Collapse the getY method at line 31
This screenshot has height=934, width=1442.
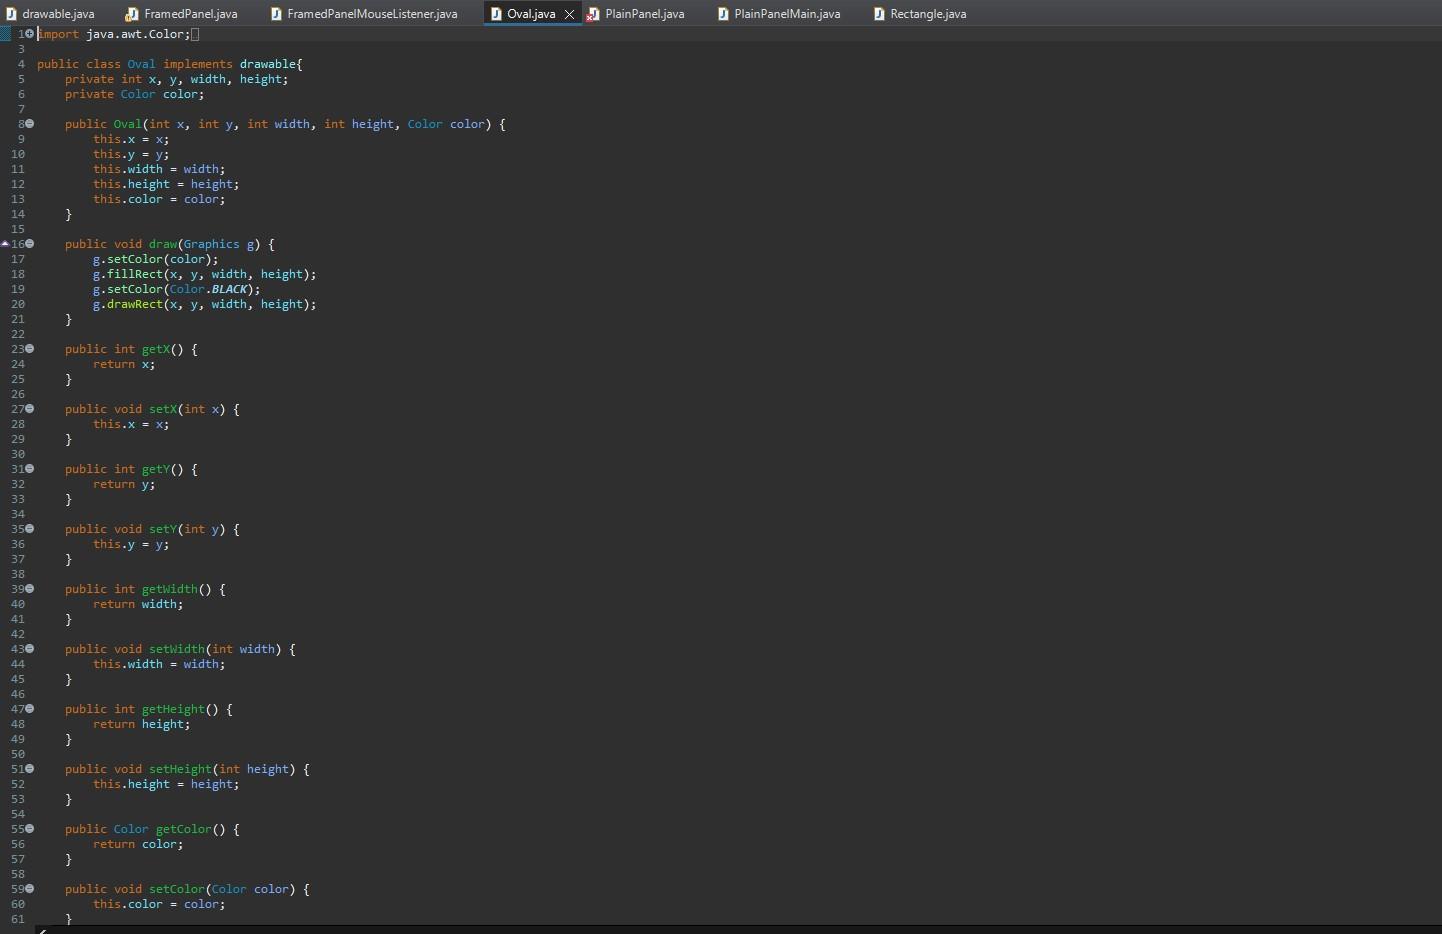[x=30, y=469]
